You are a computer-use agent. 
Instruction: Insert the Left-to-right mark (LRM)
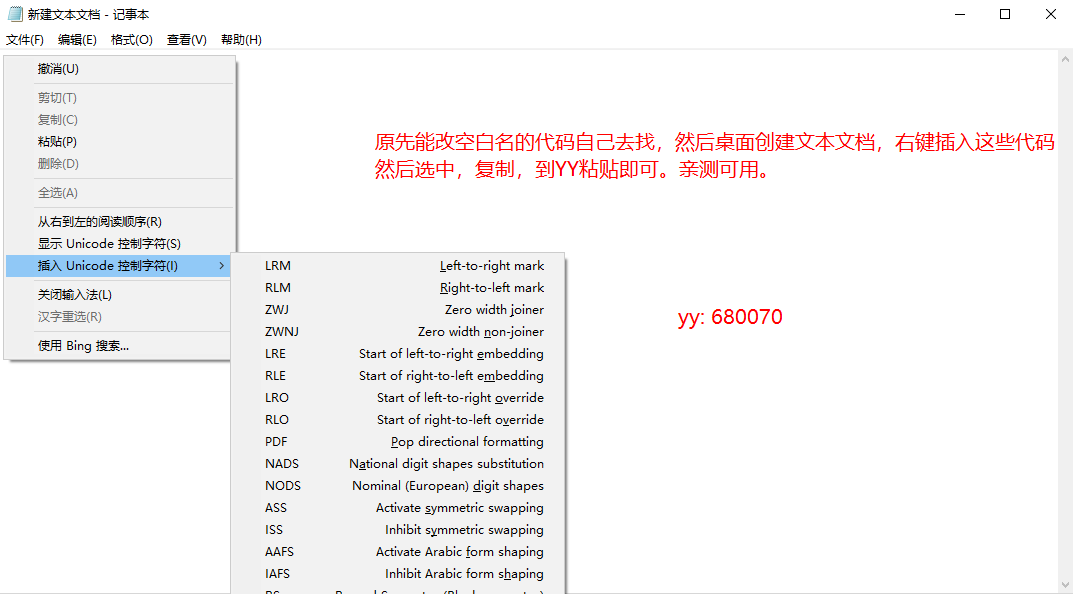(x=400, y=266)
